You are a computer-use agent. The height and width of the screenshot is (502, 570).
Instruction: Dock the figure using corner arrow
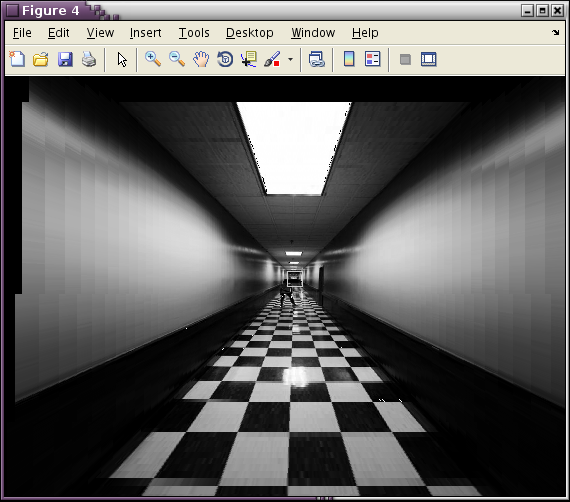[555, 33]
